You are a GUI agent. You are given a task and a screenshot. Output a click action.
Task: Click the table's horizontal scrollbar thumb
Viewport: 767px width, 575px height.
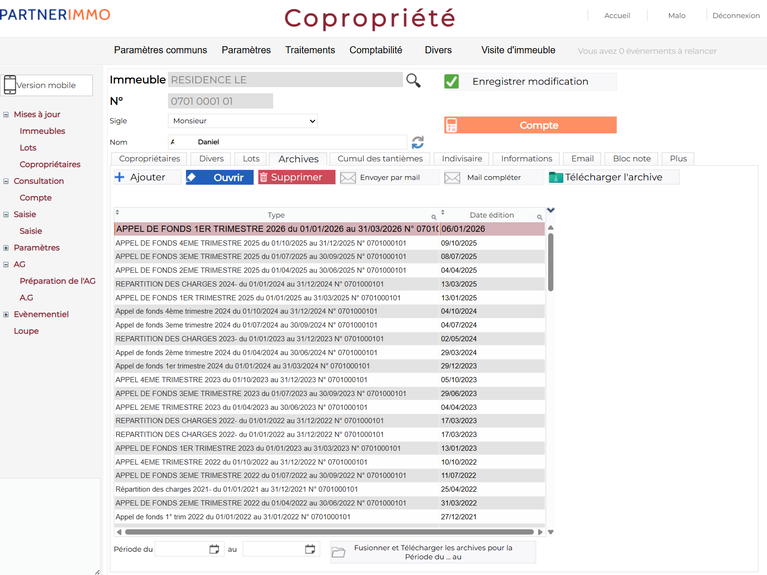[x=329, y=532]
